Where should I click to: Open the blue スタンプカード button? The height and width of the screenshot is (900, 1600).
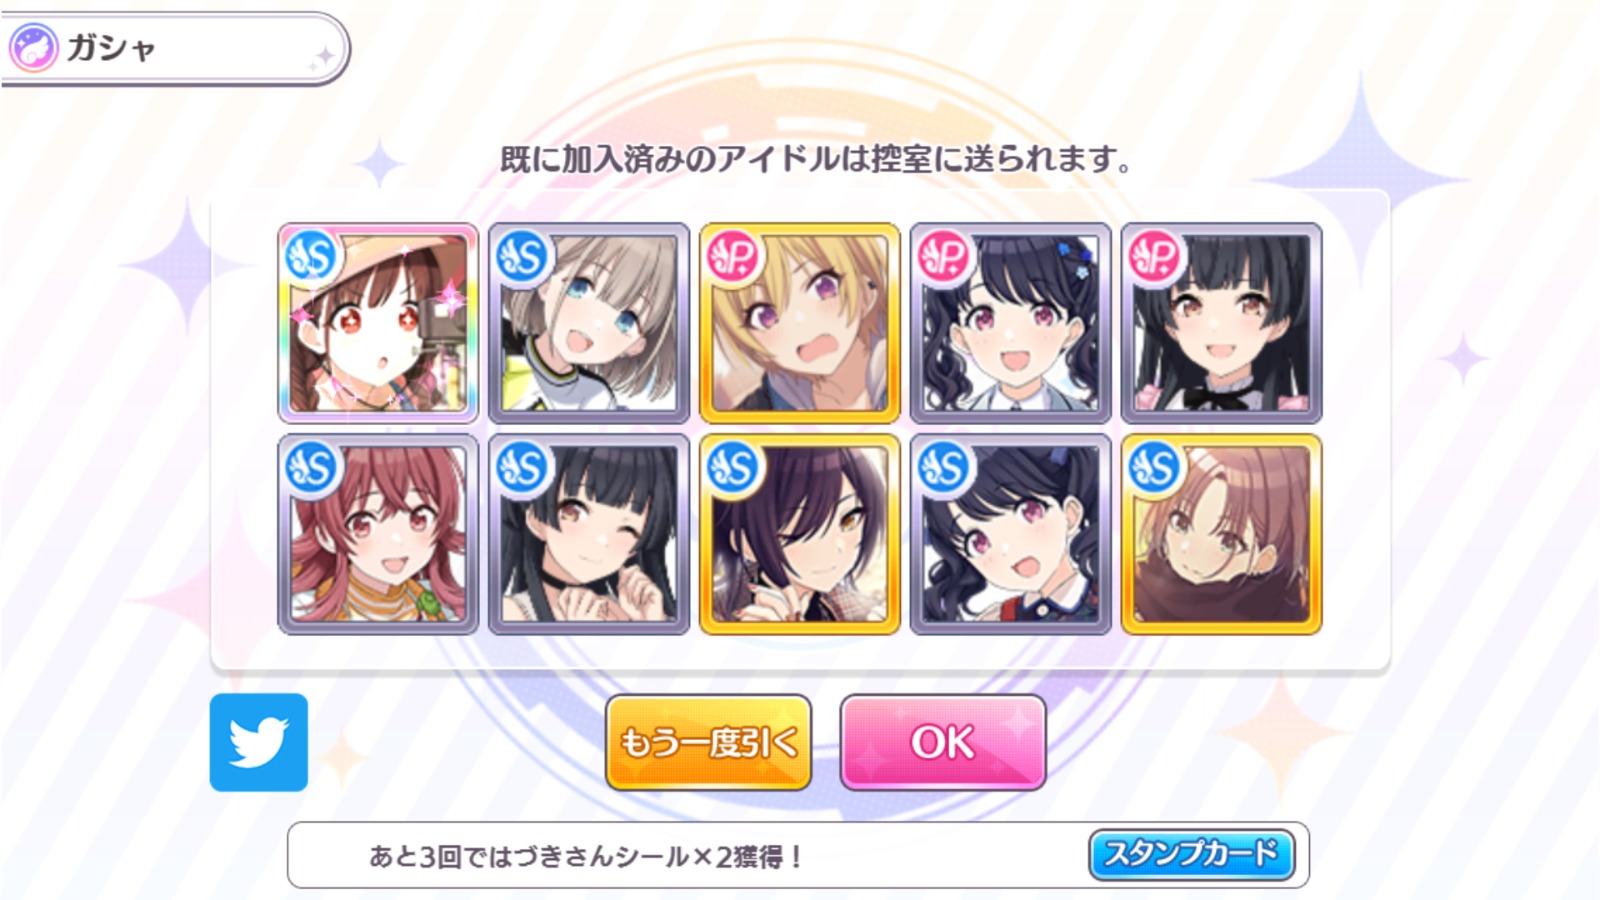click(1191, 854)
